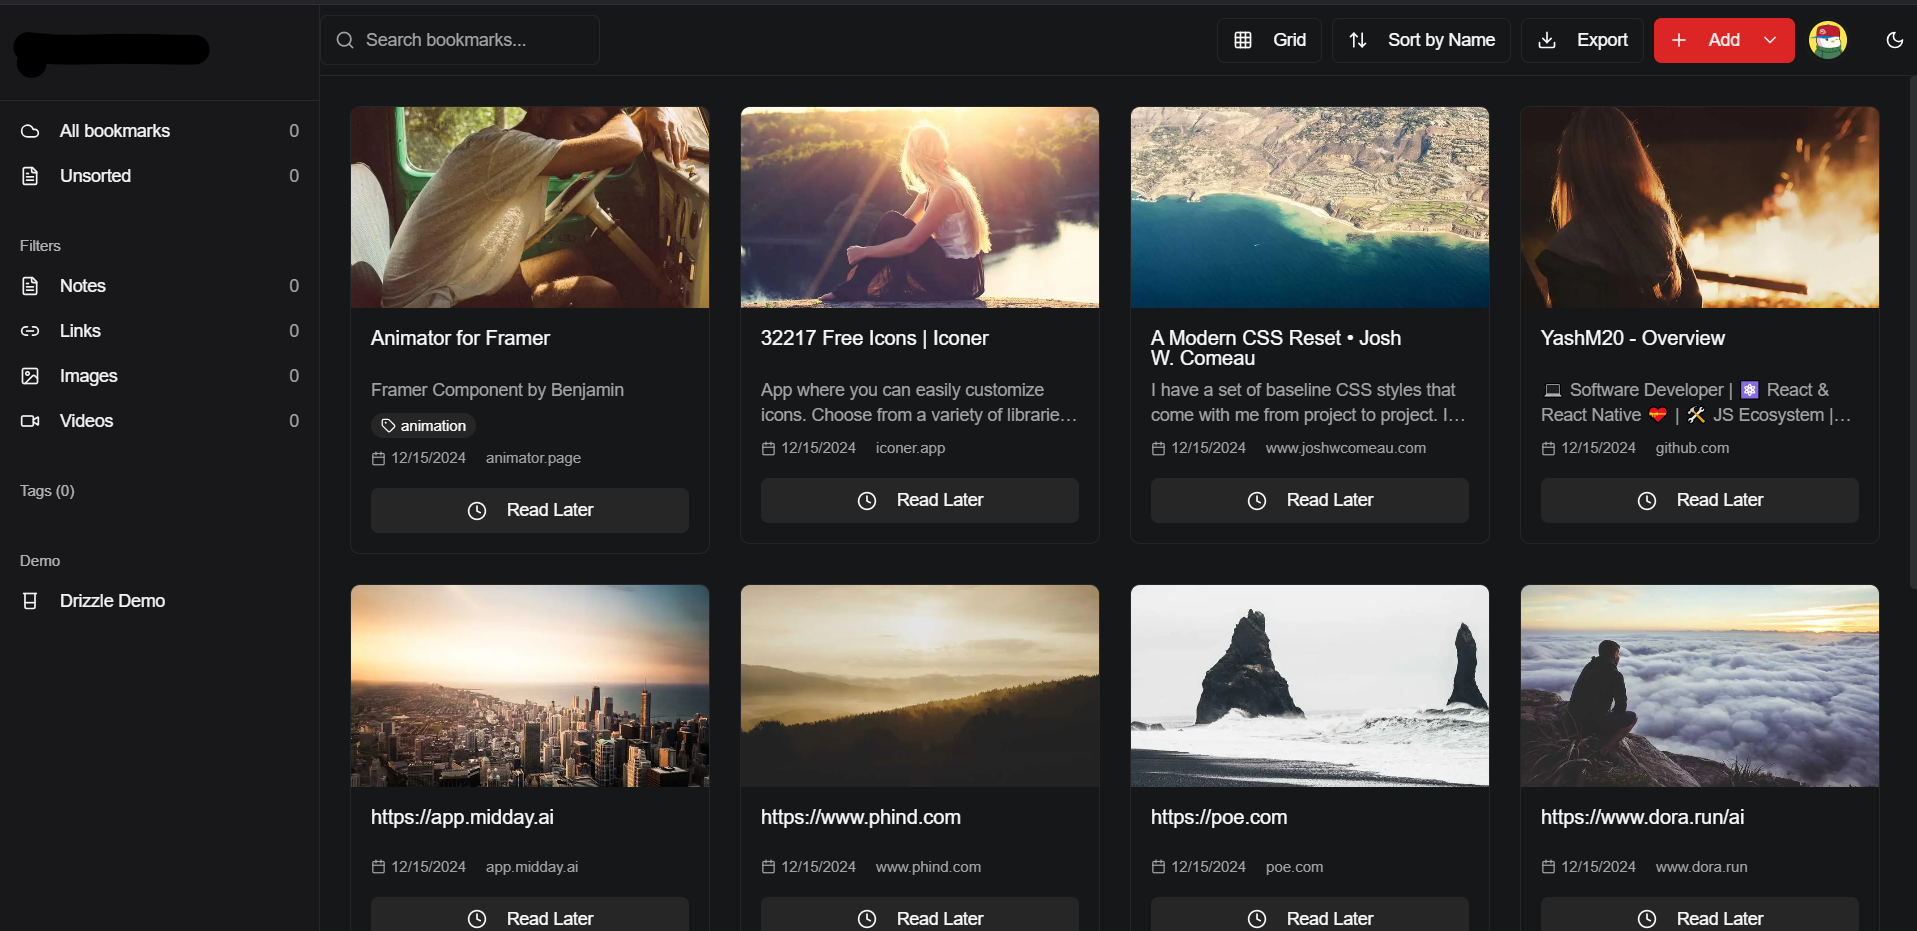Image resolution: width=1917 pixels, height=931 pixels.
Task: Click the iconer.app domain text
Action: pos(910,448)
